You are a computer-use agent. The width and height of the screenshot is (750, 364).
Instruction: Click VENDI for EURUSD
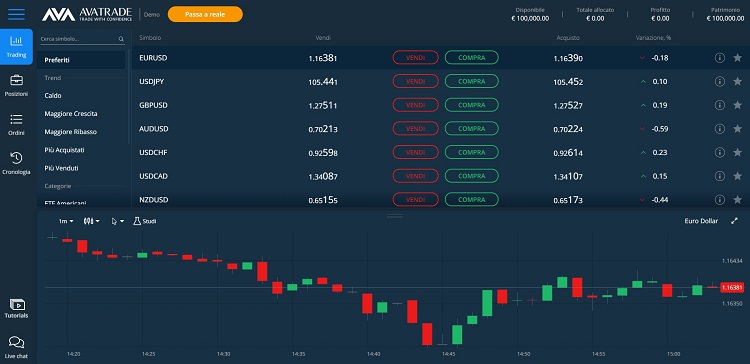tap(416, 57)
